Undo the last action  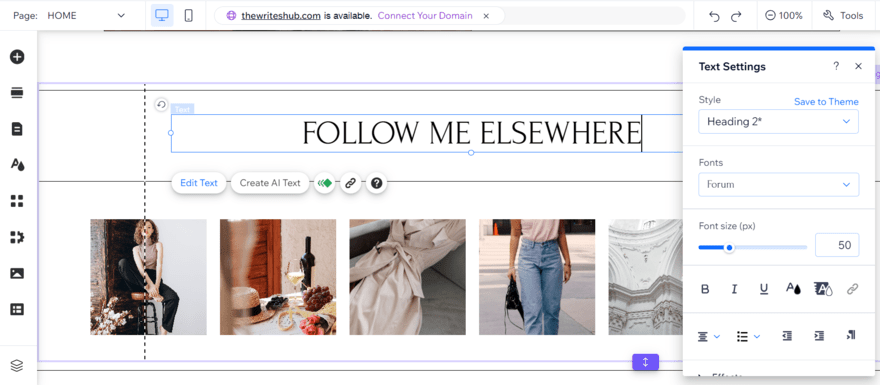coord(714,16)
